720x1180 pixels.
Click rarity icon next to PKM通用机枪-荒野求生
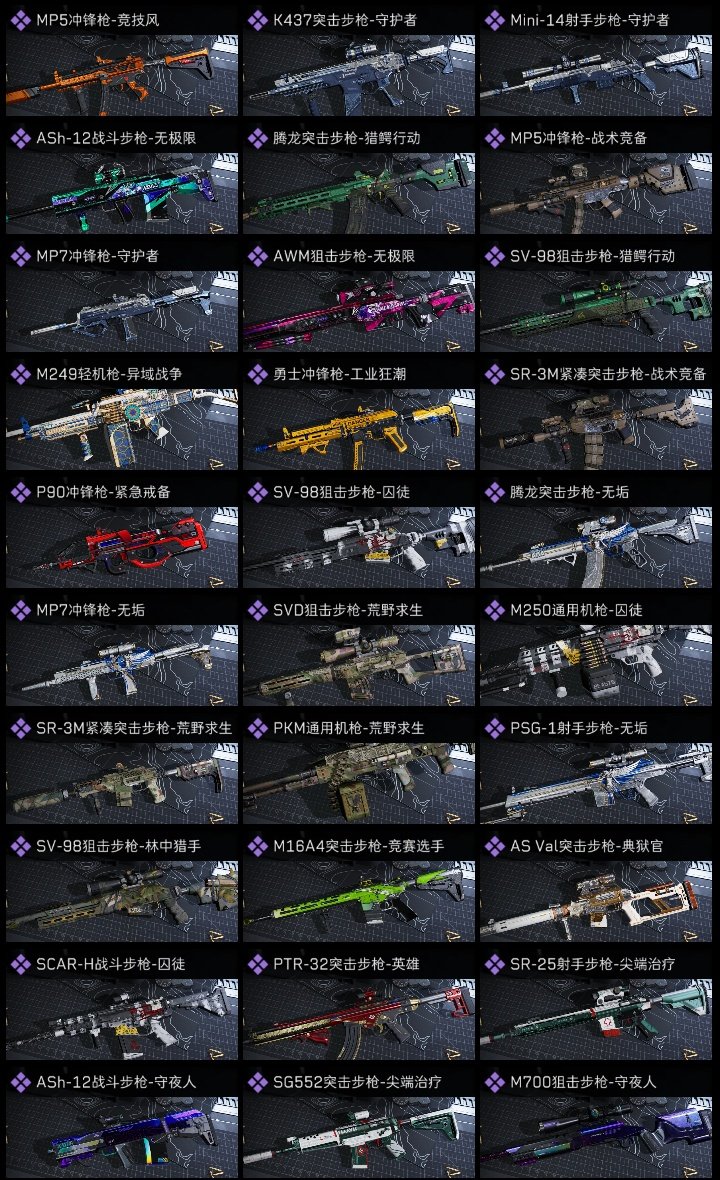(257, 728)
